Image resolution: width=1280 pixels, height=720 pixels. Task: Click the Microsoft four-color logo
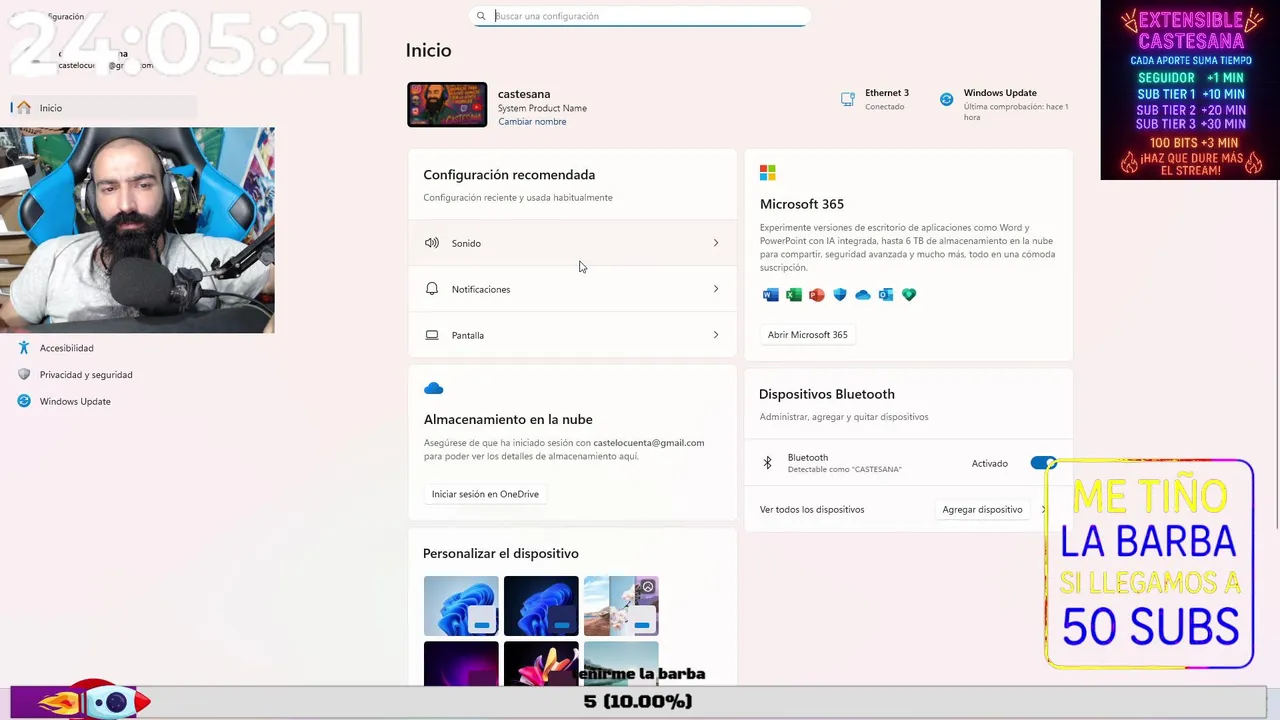[x=768, y=173]
